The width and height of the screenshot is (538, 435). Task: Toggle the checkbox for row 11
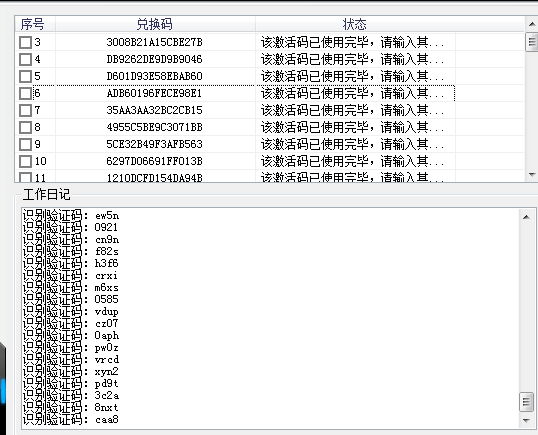(25, 177)
